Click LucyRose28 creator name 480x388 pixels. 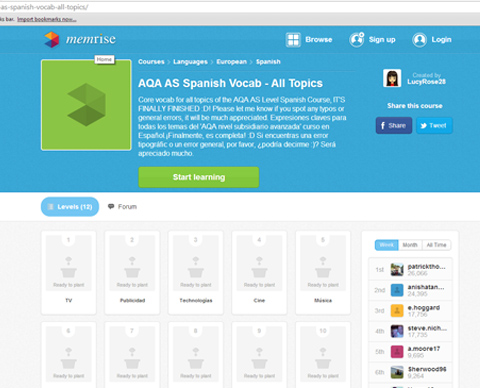pyautogui.click(x=426, y=82)
